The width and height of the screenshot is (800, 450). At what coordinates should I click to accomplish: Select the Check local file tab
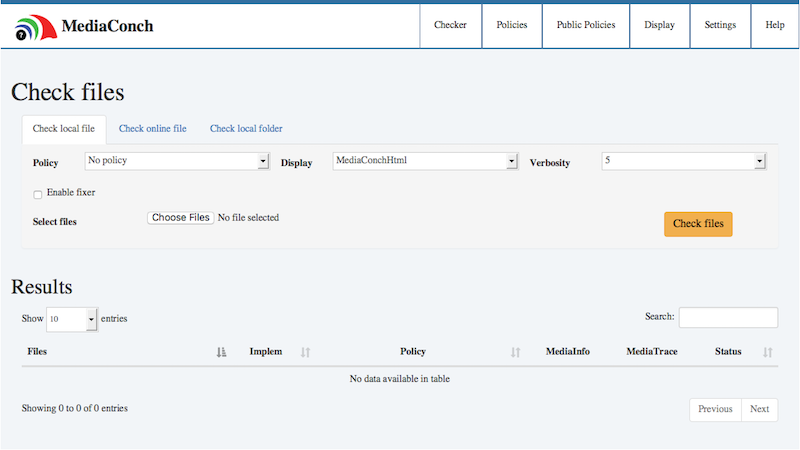point(64,129)
